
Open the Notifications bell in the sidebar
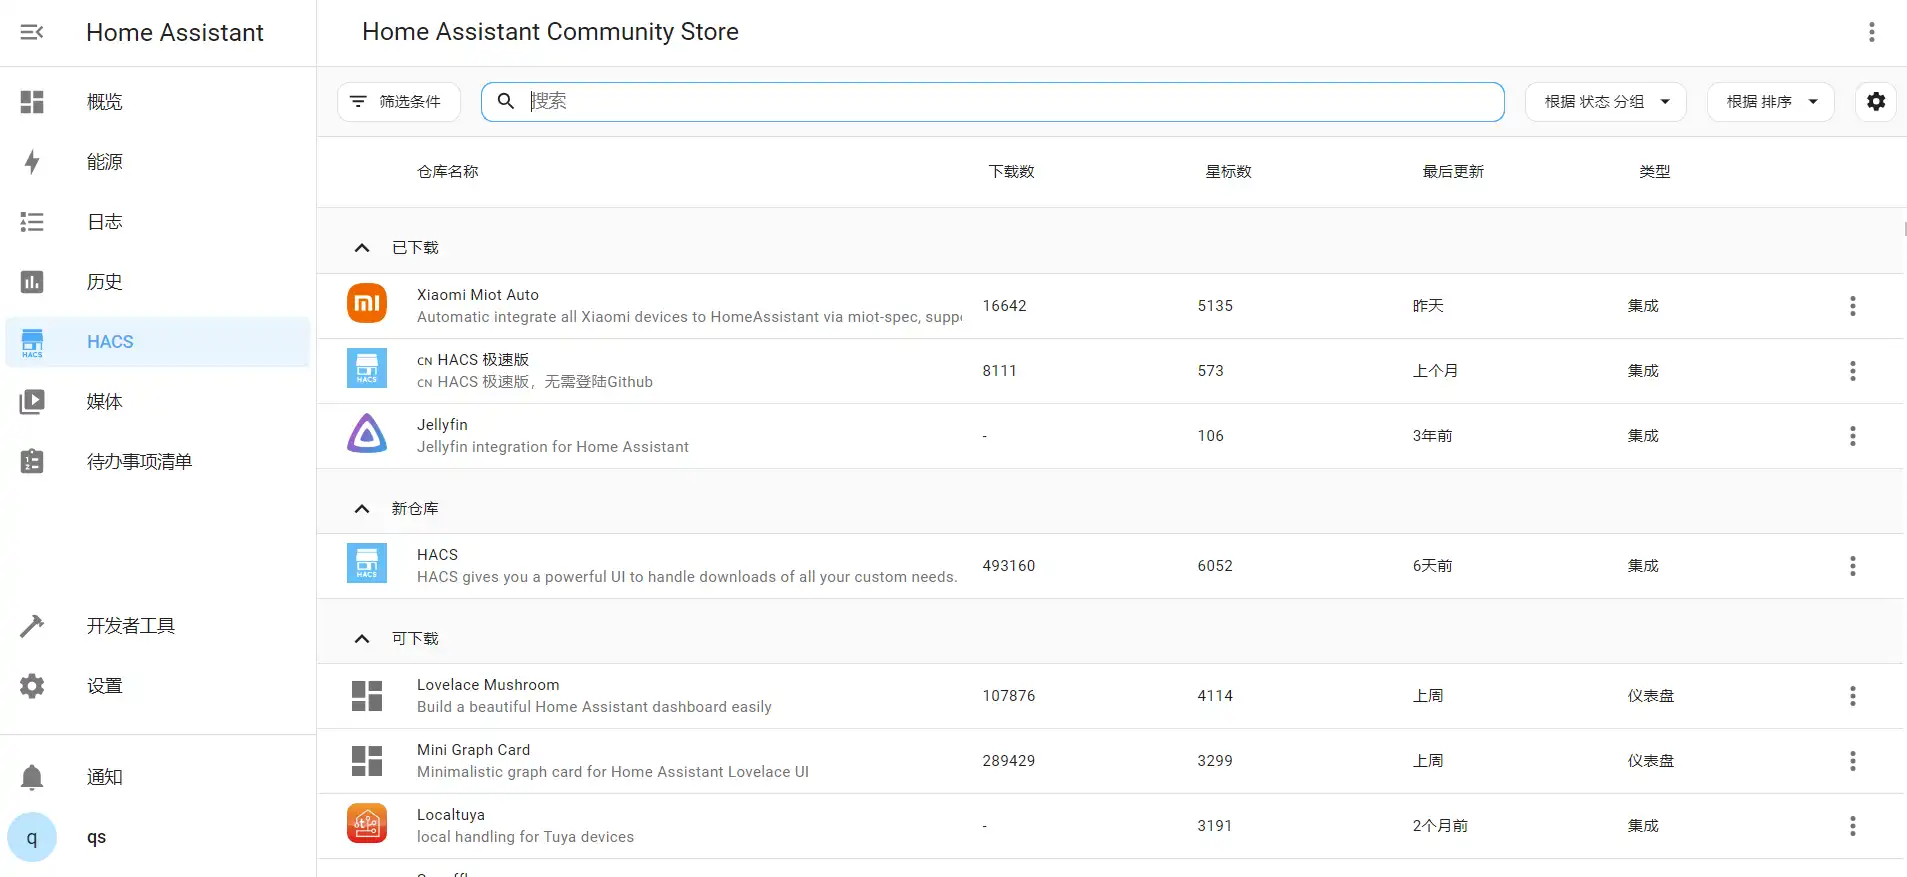pyautogui.click(x=32, y=777)
